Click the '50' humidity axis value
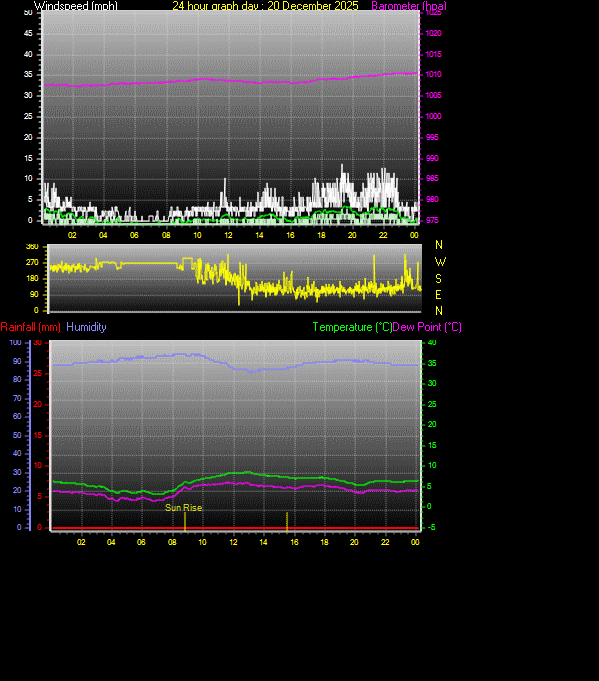Viewport: 599px width, 681px height. click(x=17, y=435)
